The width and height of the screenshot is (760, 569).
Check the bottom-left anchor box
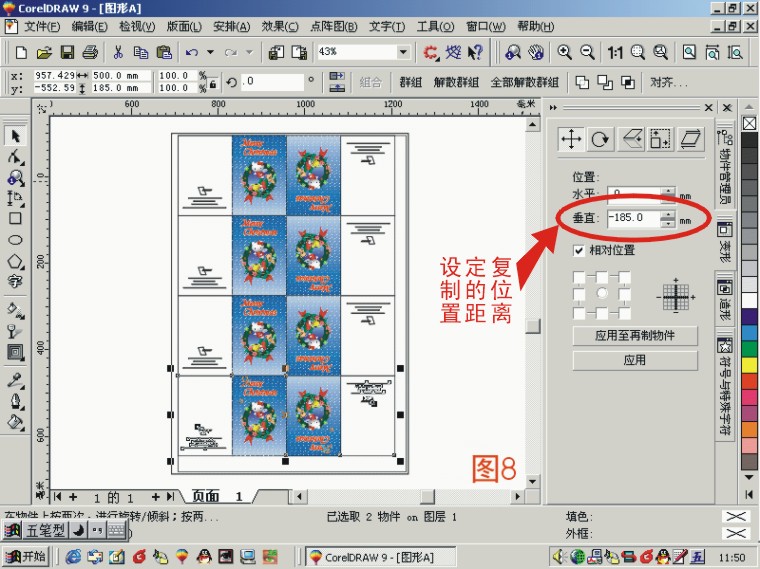(x=579, y=314)
